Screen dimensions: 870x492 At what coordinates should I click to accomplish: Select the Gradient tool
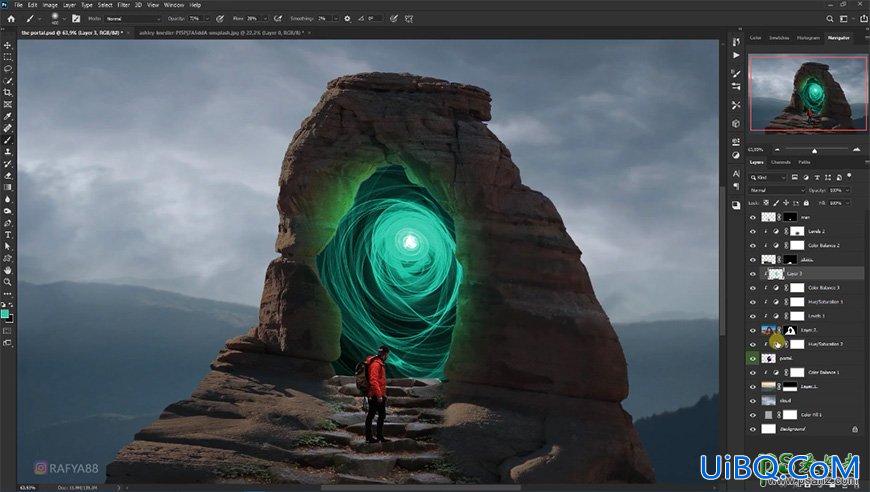(x=8, y=187)
